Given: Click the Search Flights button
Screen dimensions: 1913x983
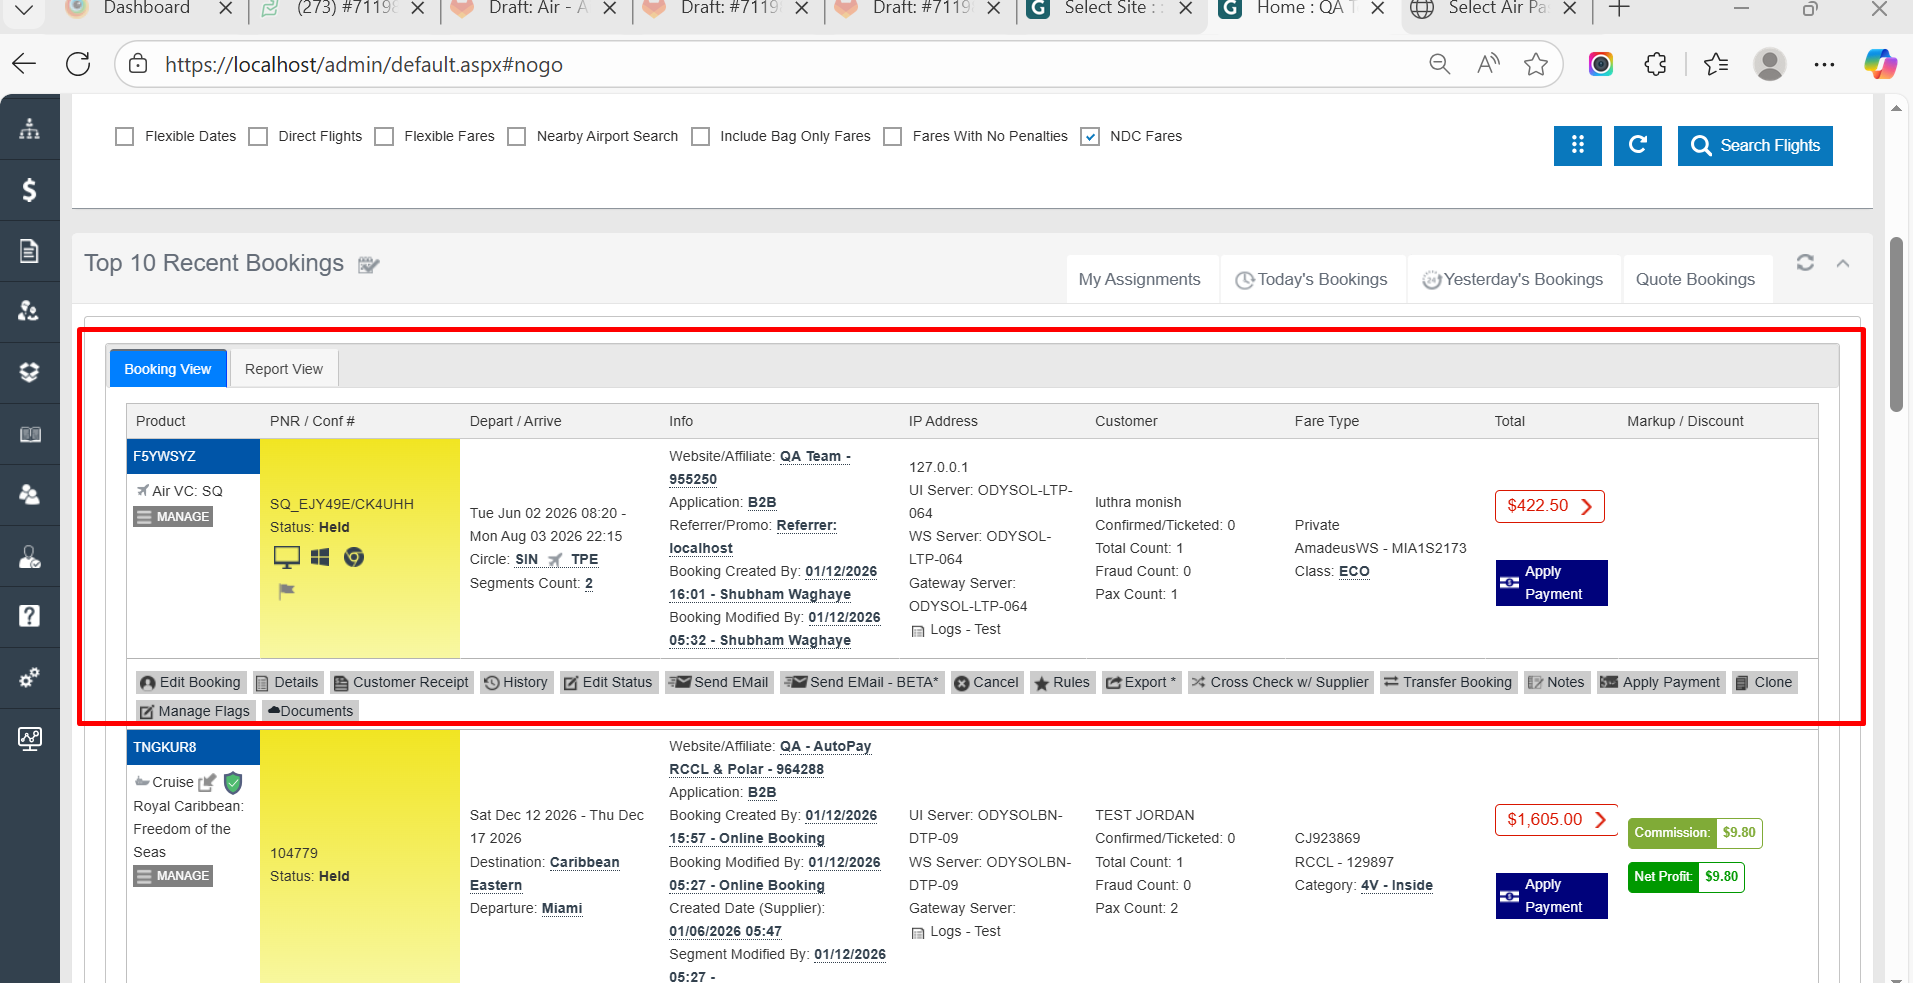Looking at the screenshot, I should pos(1755,145).
